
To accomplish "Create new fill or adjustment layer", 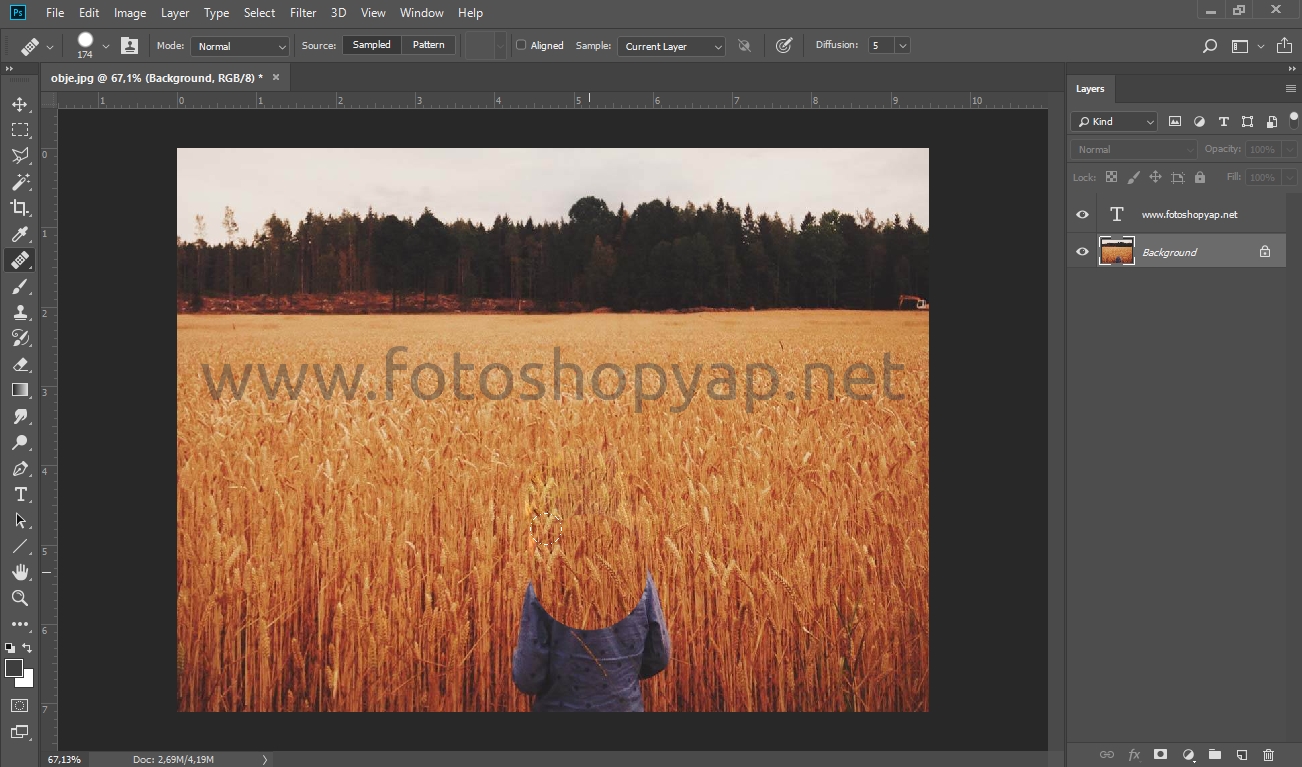I will 1187,755.
